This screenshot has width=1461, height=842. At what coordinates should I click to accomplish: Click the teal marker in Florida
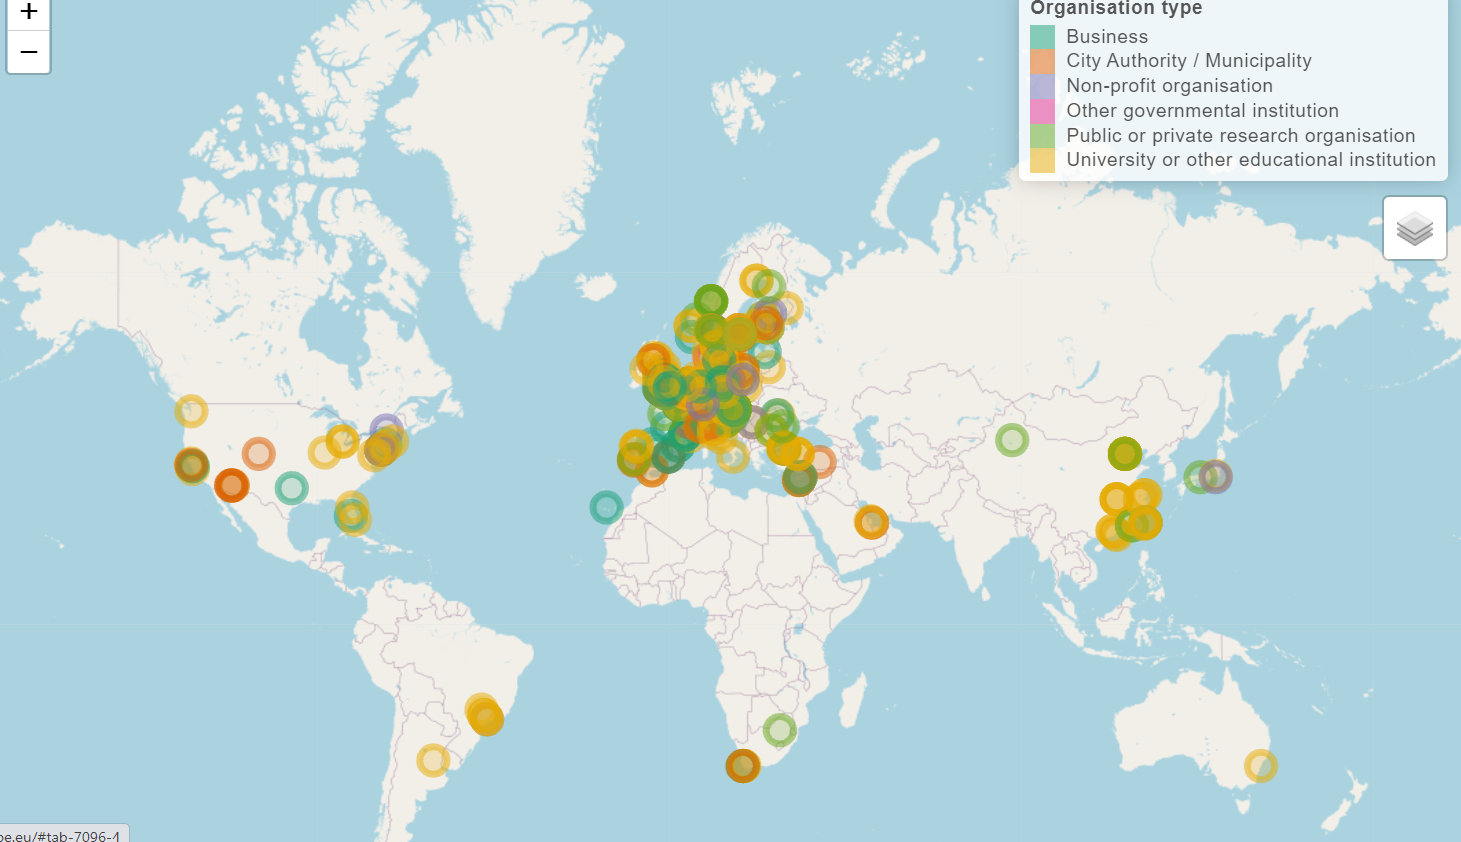point(351,515)
